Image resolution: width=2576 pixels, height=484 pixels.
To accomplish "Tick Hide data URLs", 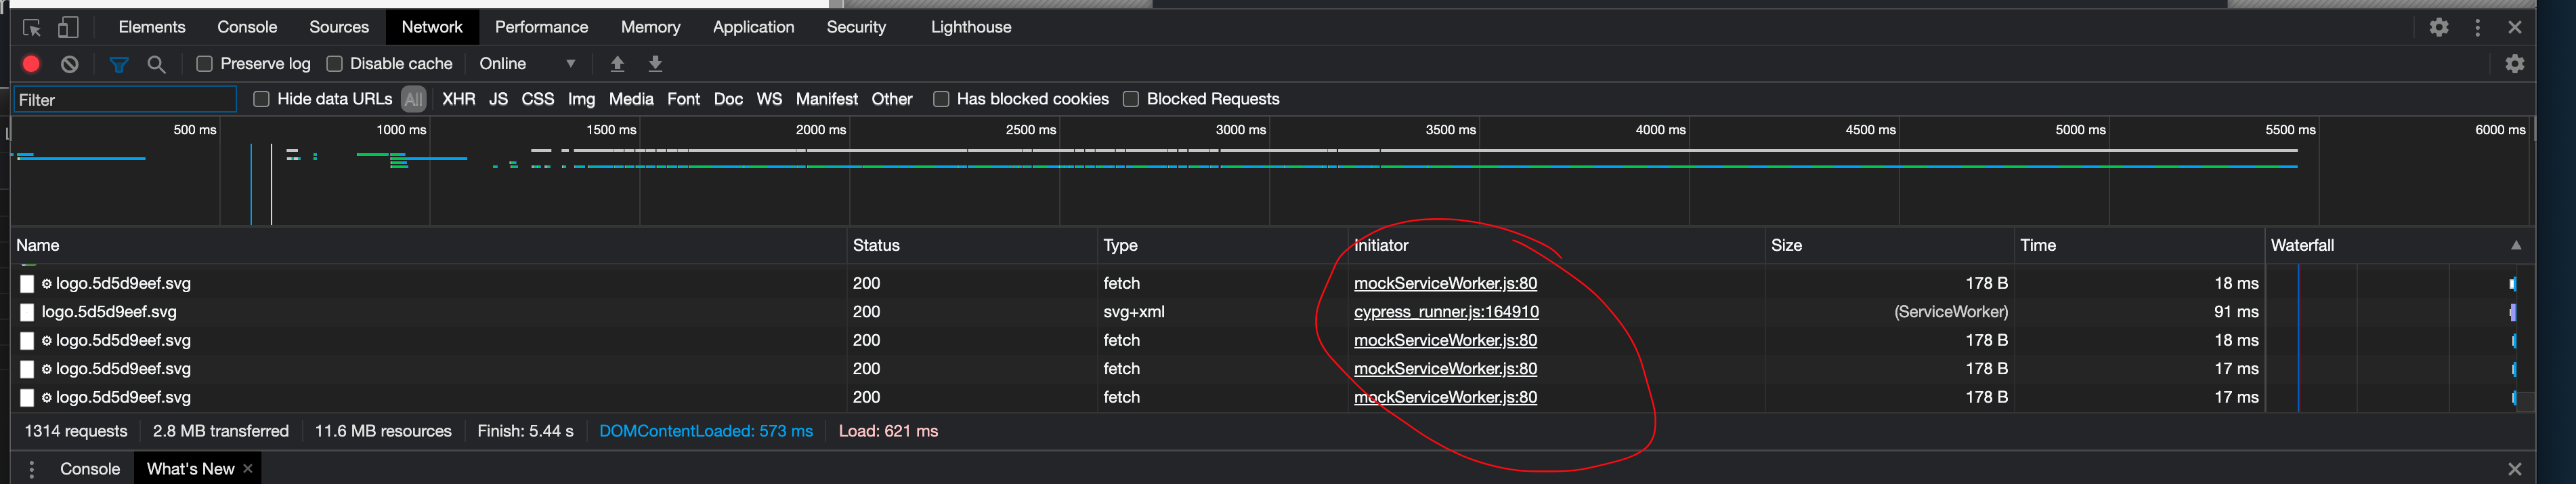I will coord(261,99).
